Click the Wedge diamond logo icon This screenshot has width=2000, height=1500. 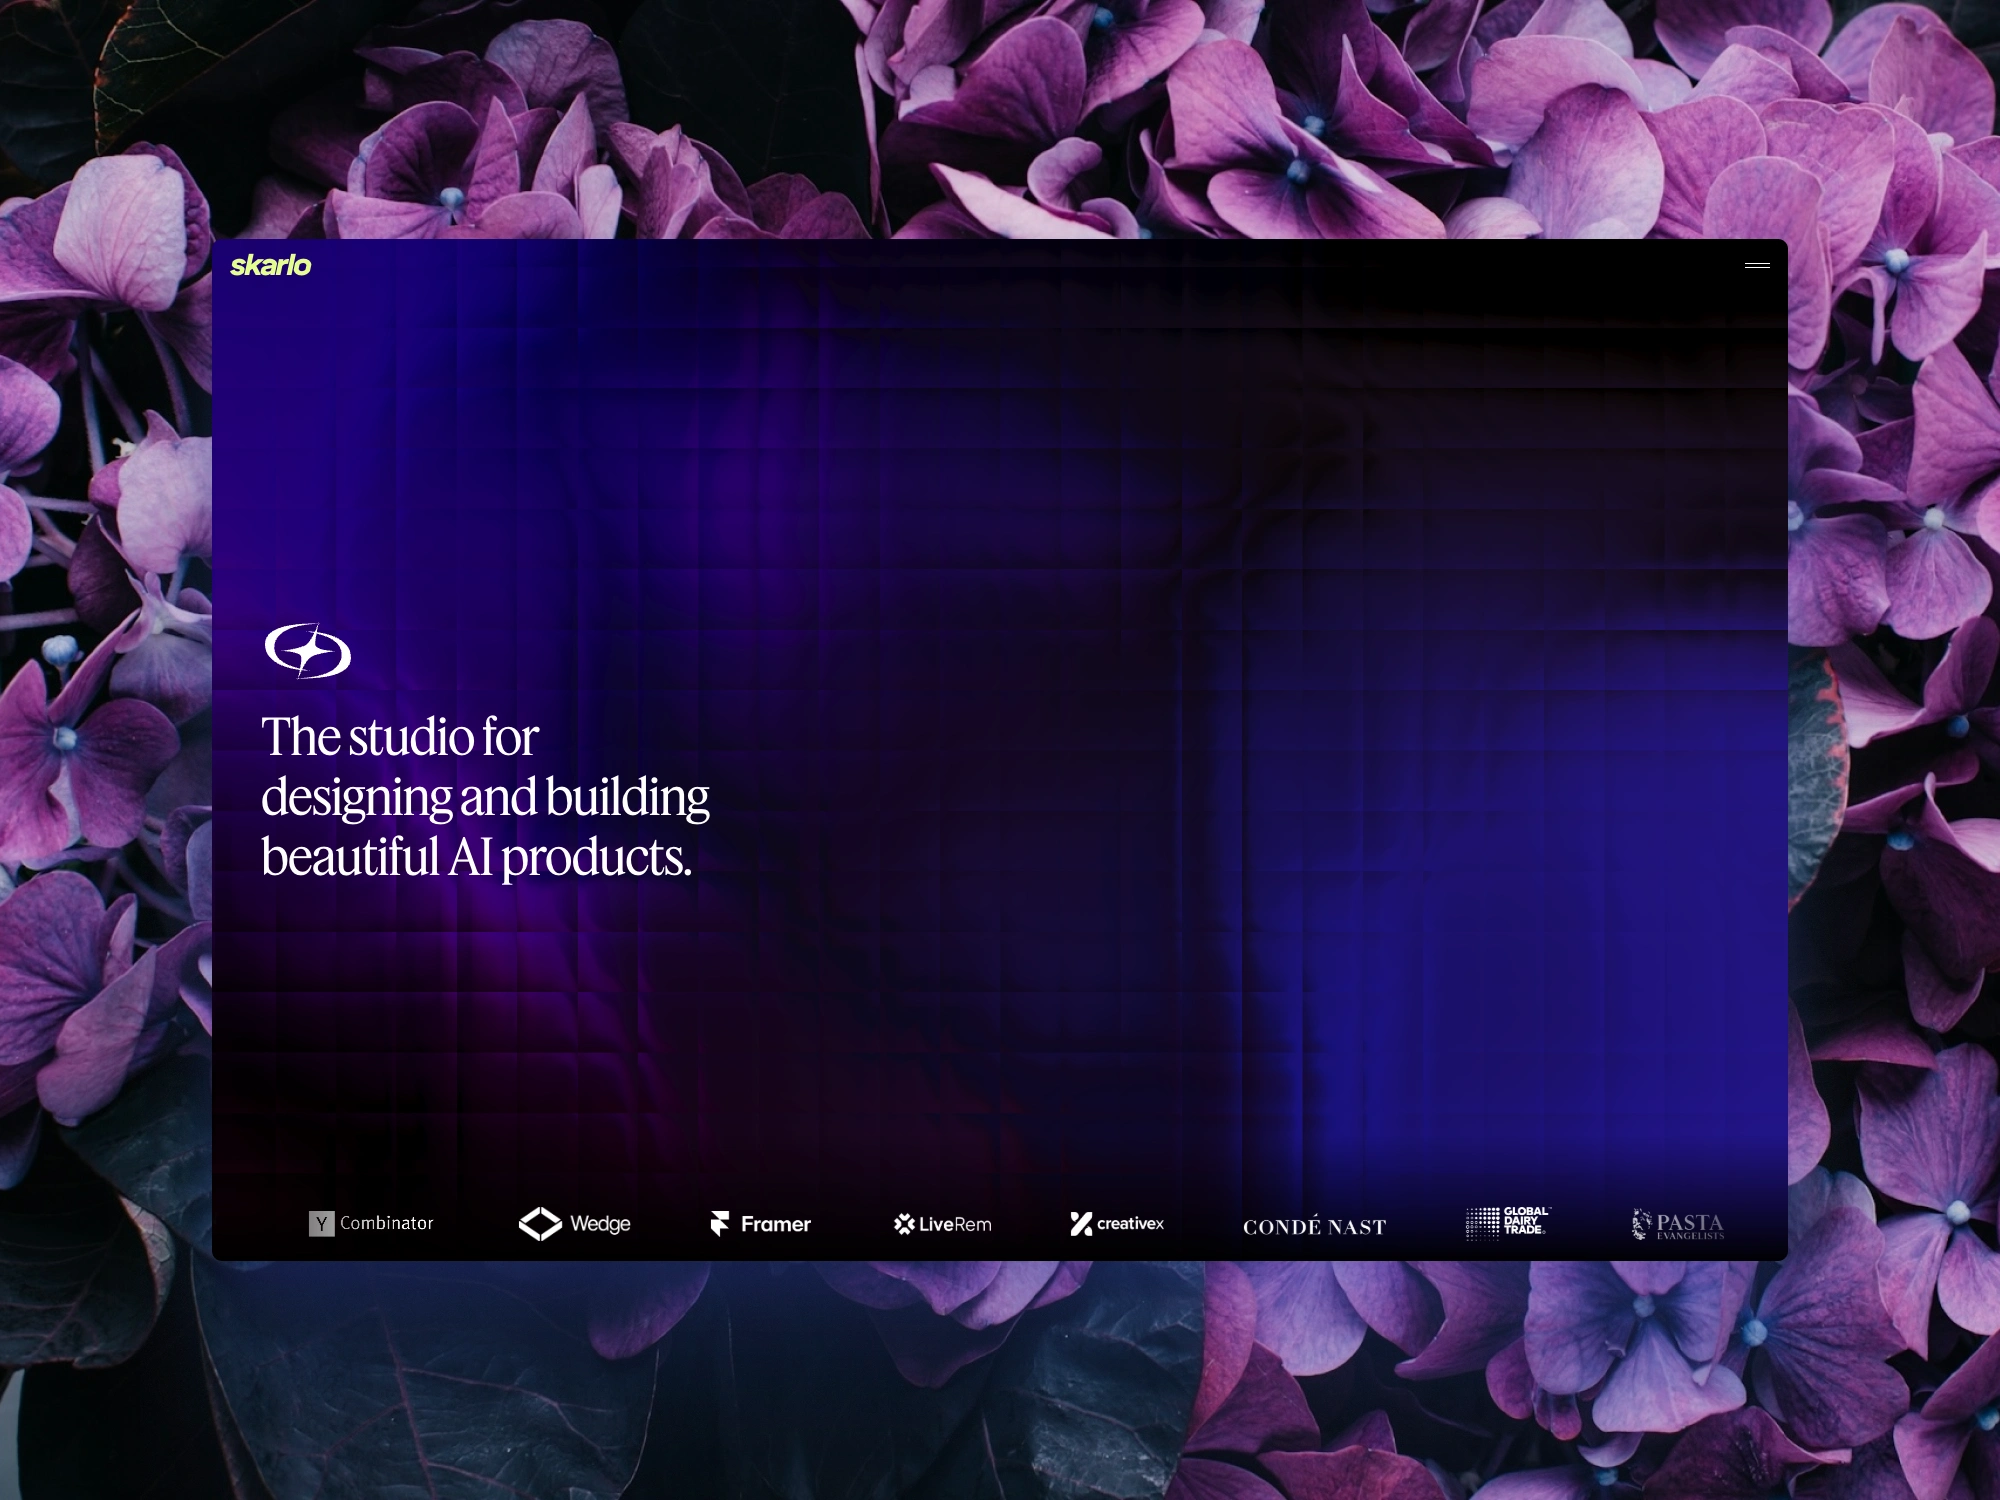point(540,1224)
